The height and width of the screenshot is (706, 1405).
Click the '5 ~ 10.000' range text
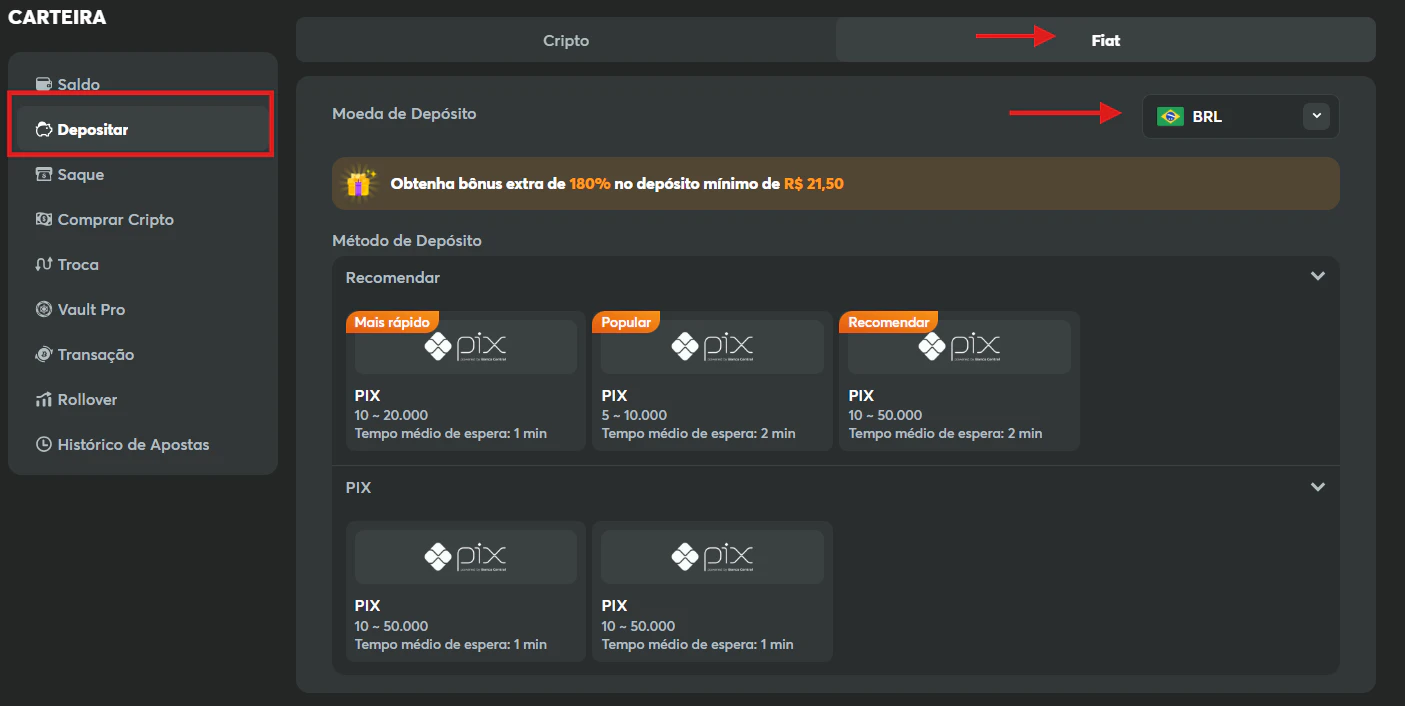[634, 415]
